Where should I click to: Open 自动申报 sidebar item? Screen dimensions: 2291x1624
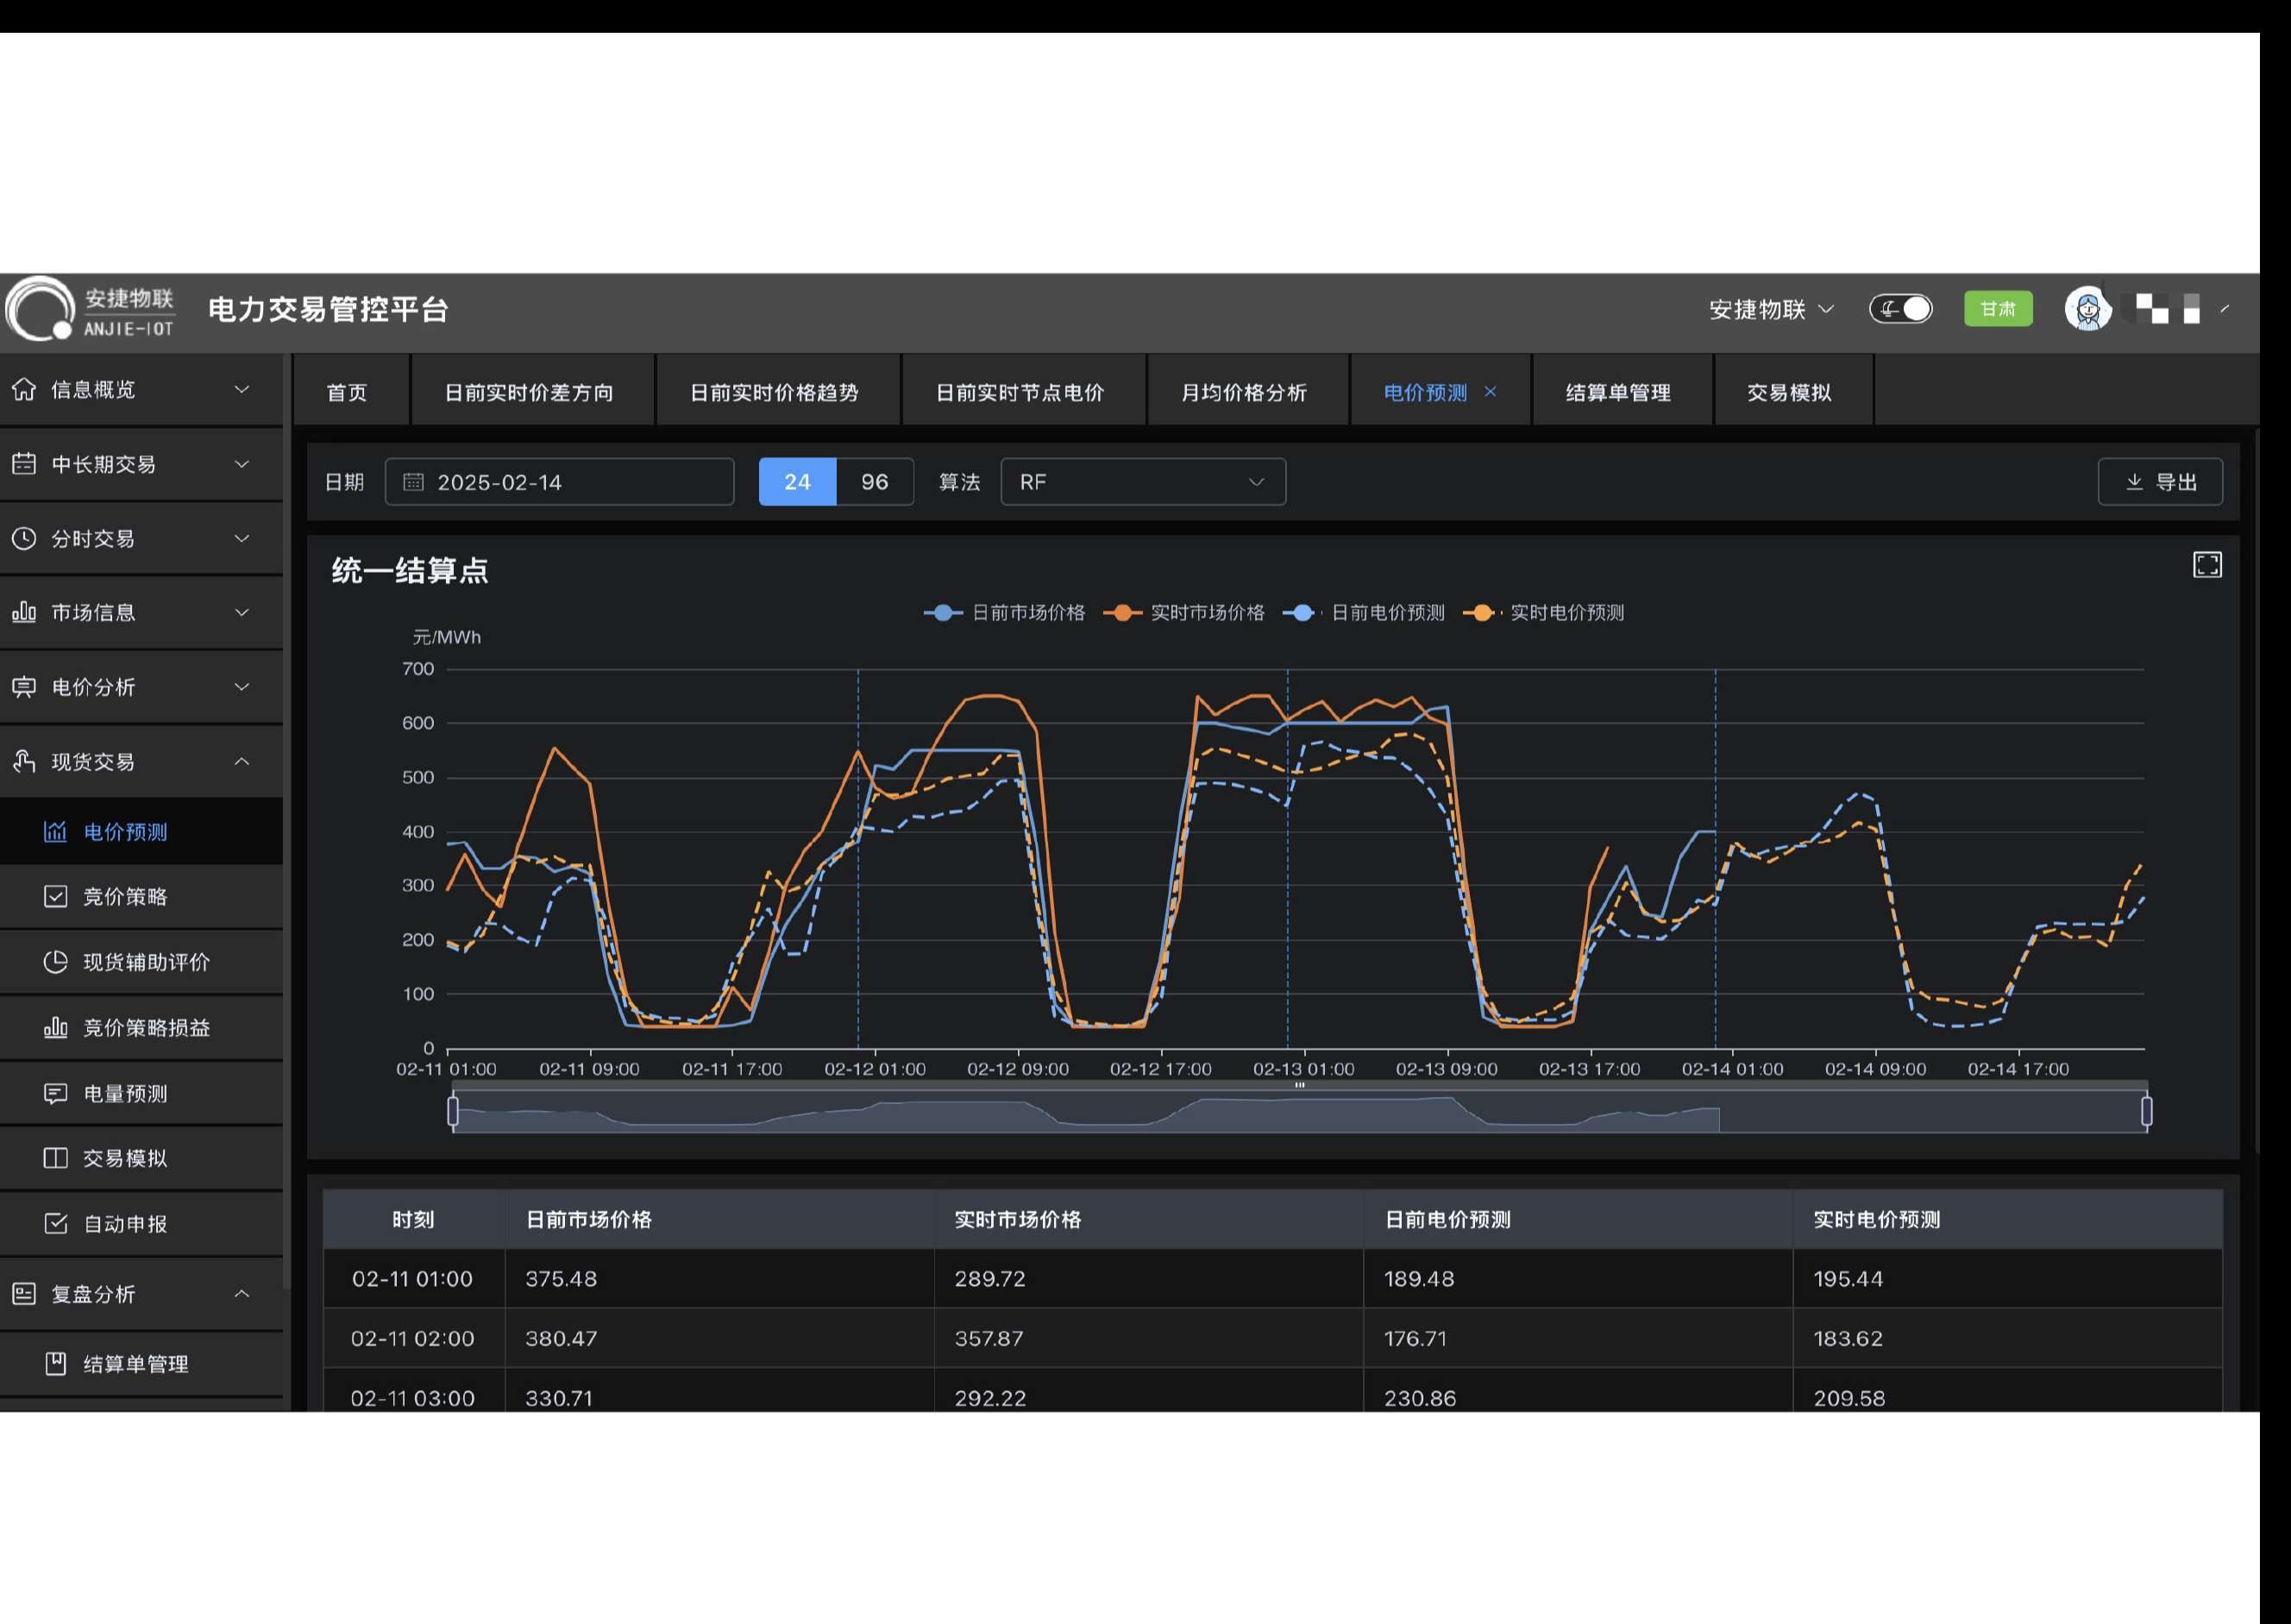125,1223
